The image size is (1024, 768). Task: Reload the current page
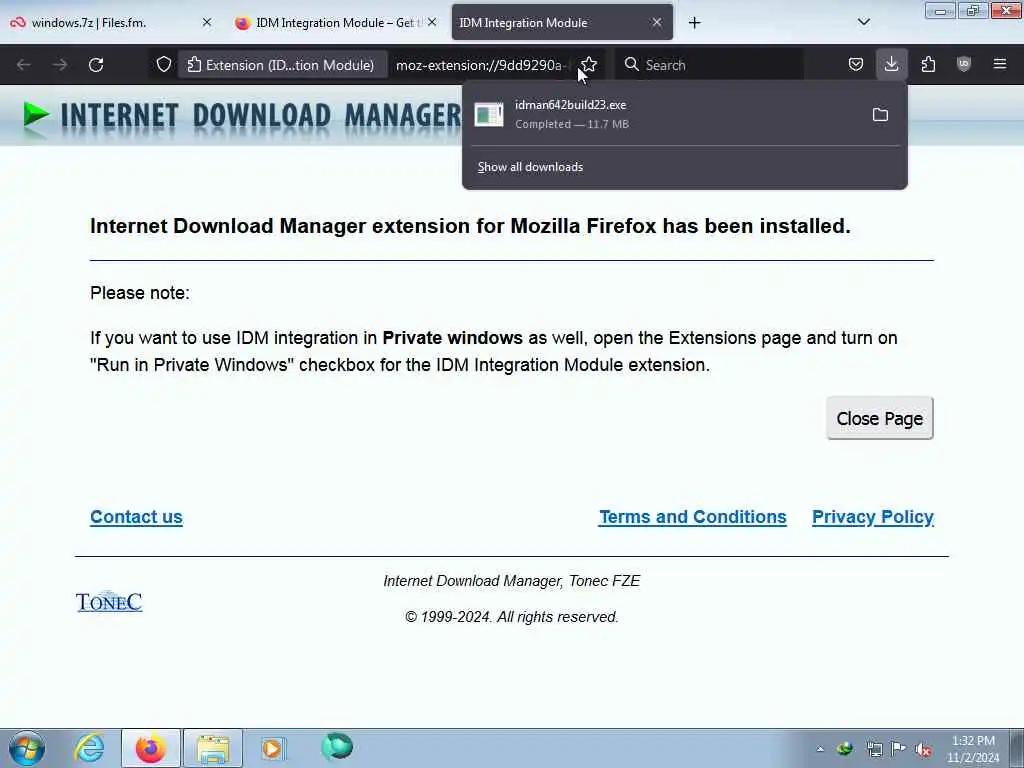pyautogui.click(x=96, y=65)
